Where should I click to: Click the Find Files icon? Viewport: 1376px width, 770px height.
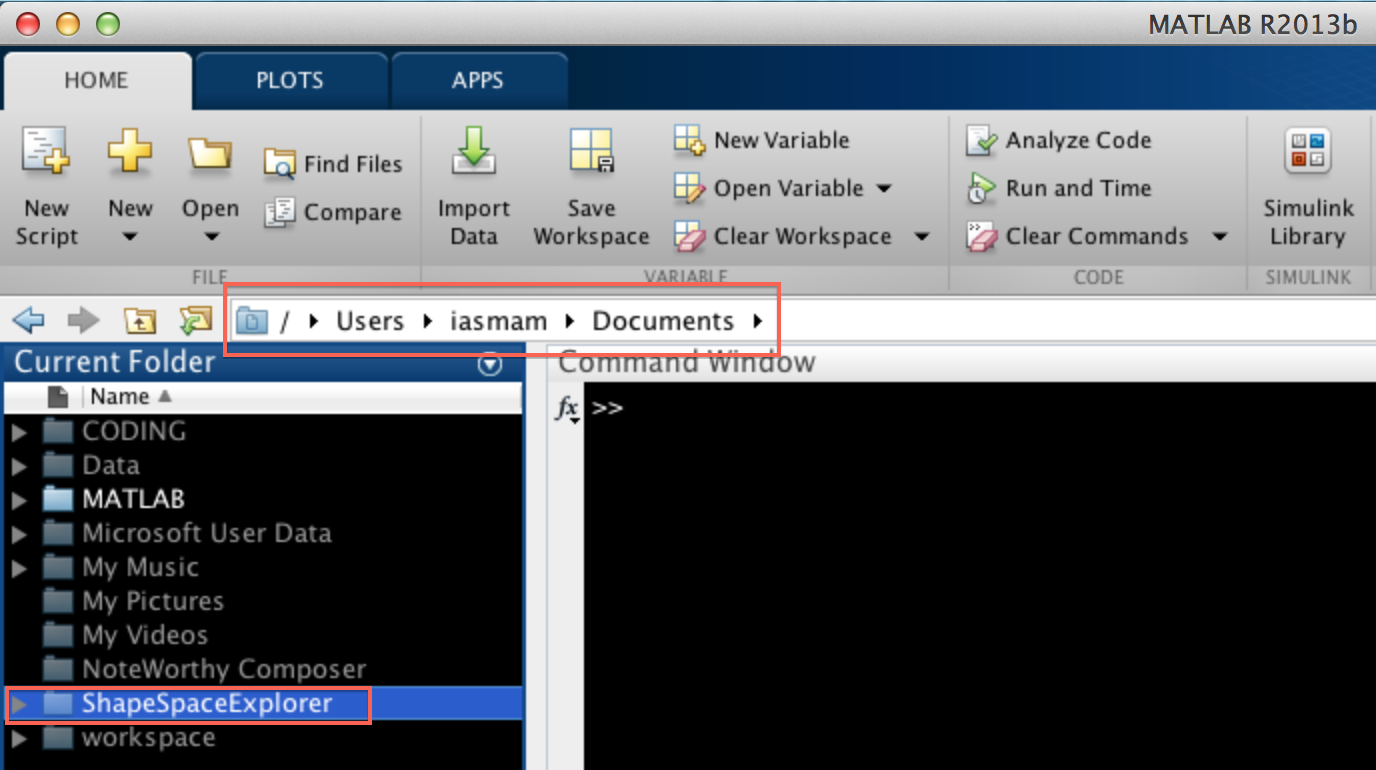pyautogui.click(x=279, y=164)
